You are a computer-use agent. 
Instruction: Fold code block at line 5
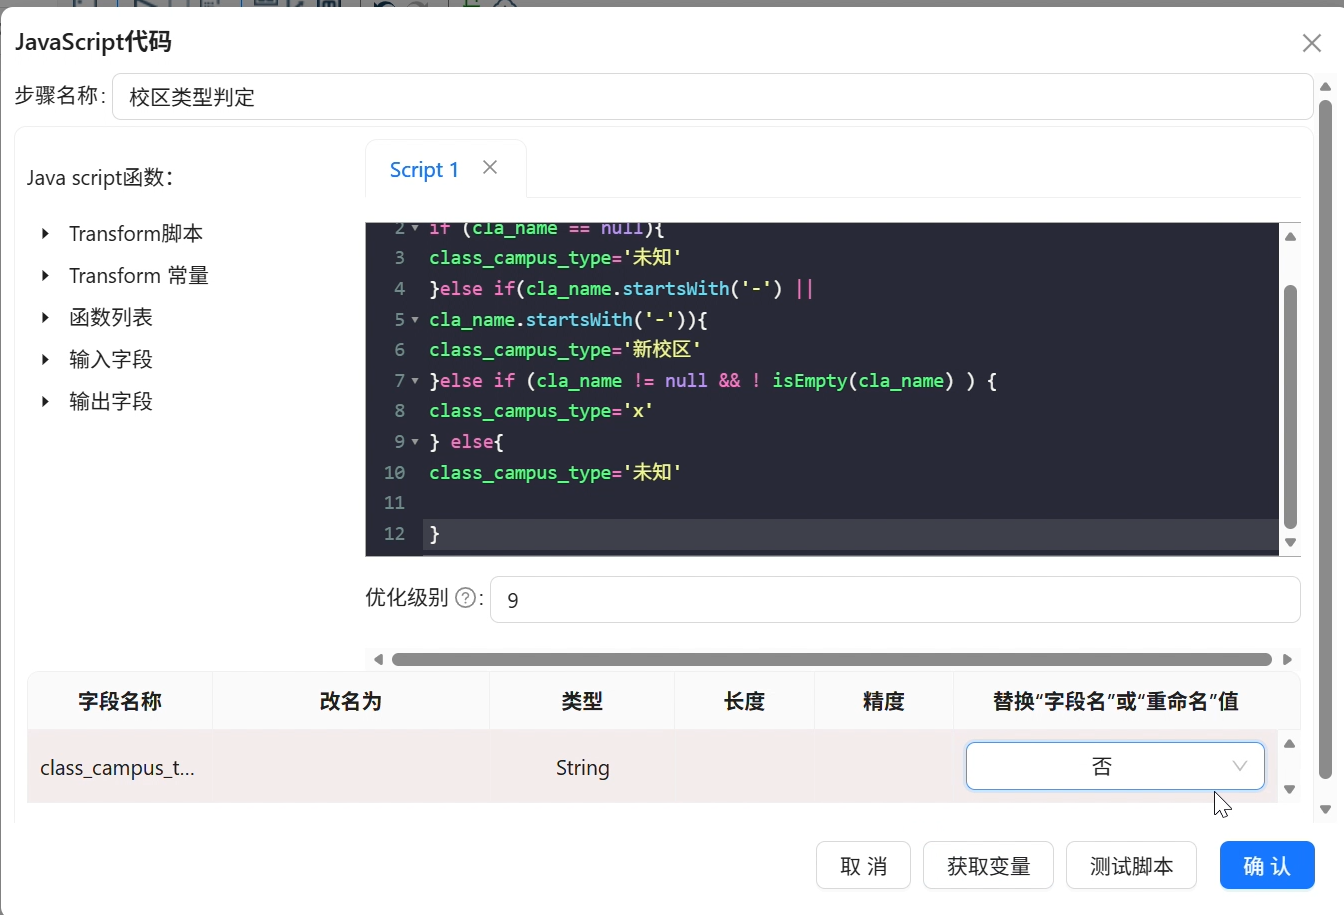click(x=415, y=320)
